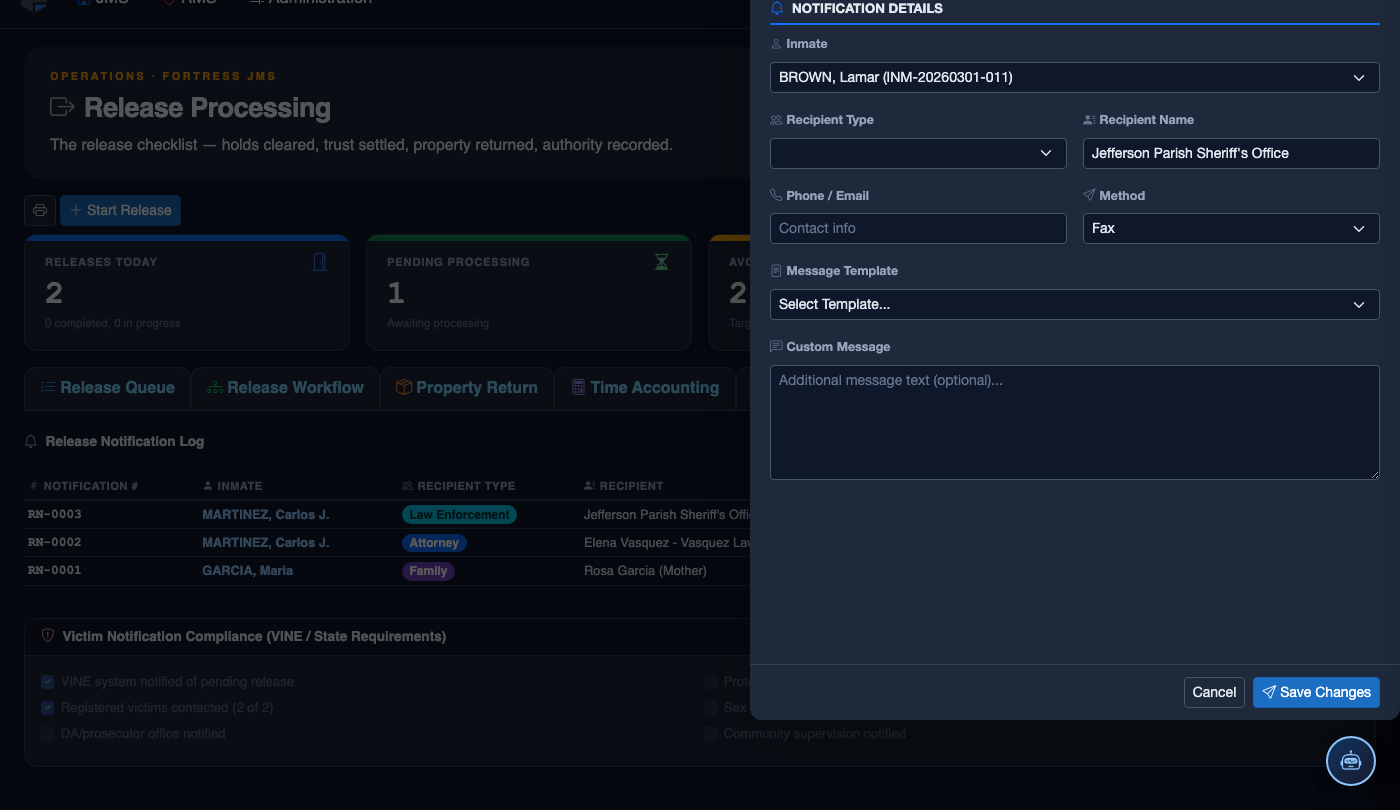Click the print icon beside Start Release
The width and height of the screenshot is (1400, 810).
coord(40,210)
